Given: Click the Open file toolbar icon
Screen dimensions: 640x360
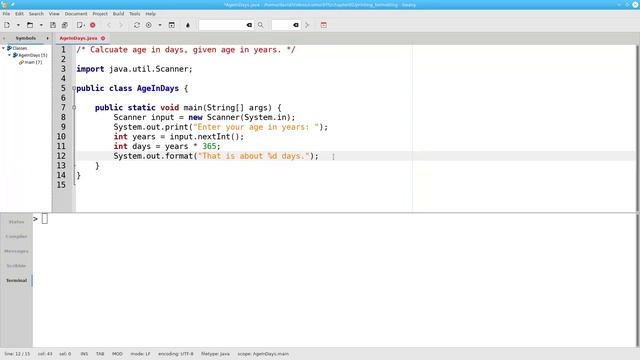Looking at the screenshot, I should pyautogui.click(x=30, y=25).
